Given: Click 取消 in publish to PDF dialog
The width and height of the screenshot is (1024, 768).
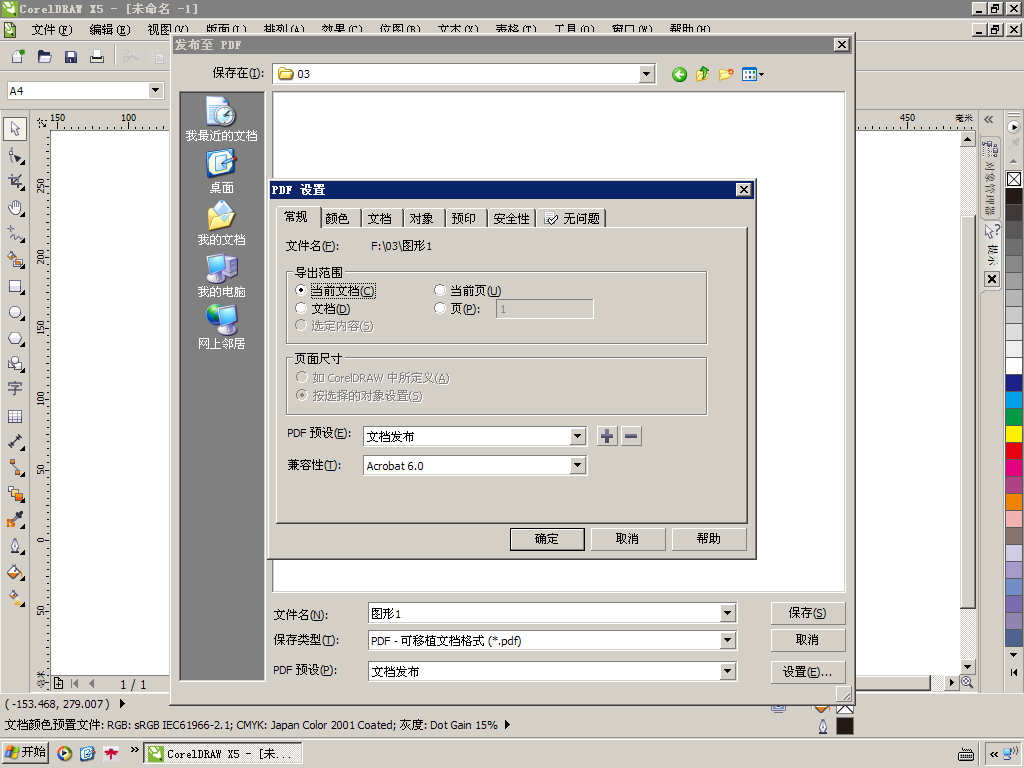Looking at the screenshot, I should pyautogui.click(x=808, y=640).
